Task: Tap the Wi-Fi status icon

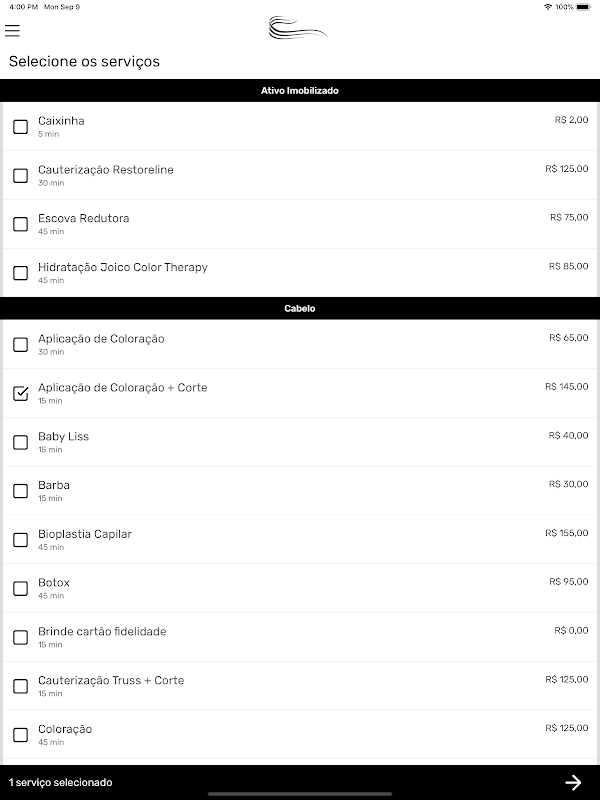Action: tap(548, 7)
